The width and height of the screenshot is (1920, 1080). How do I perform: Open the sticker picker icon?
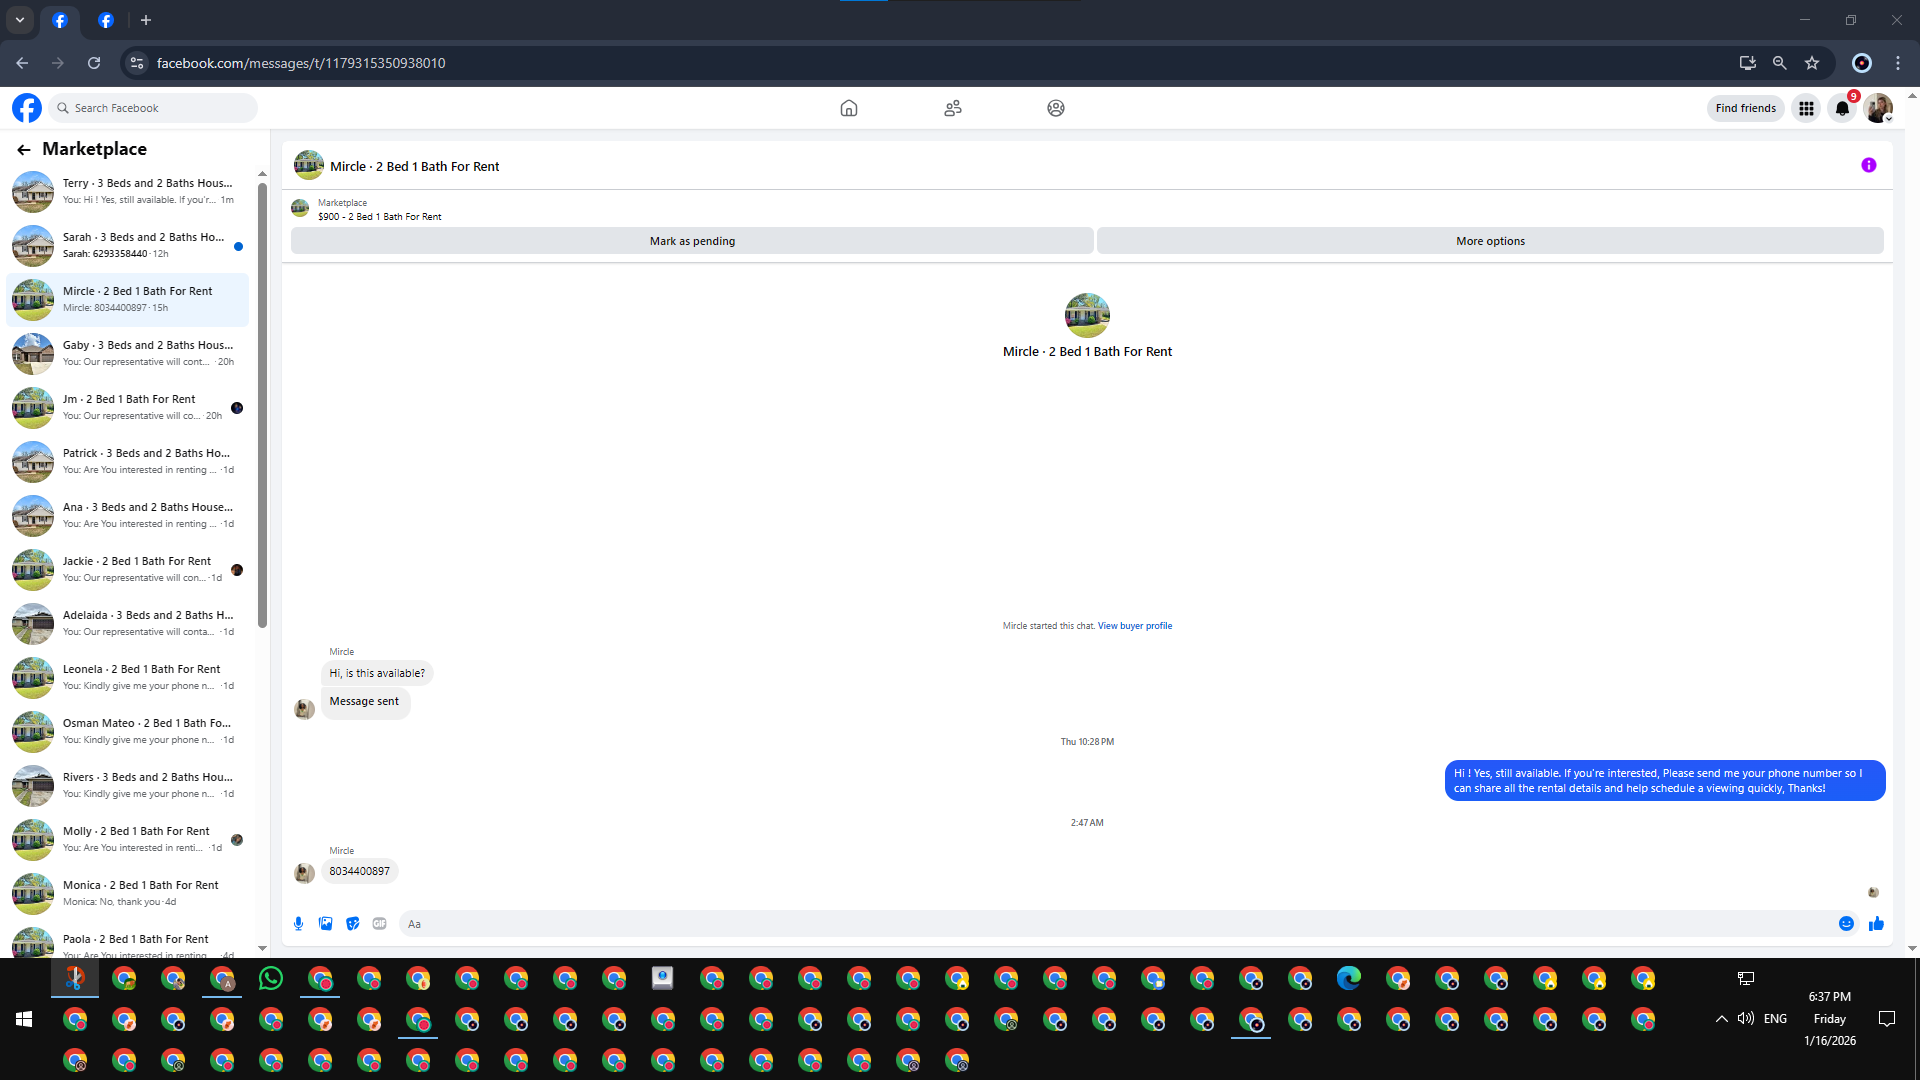click(x=352, y=924)
